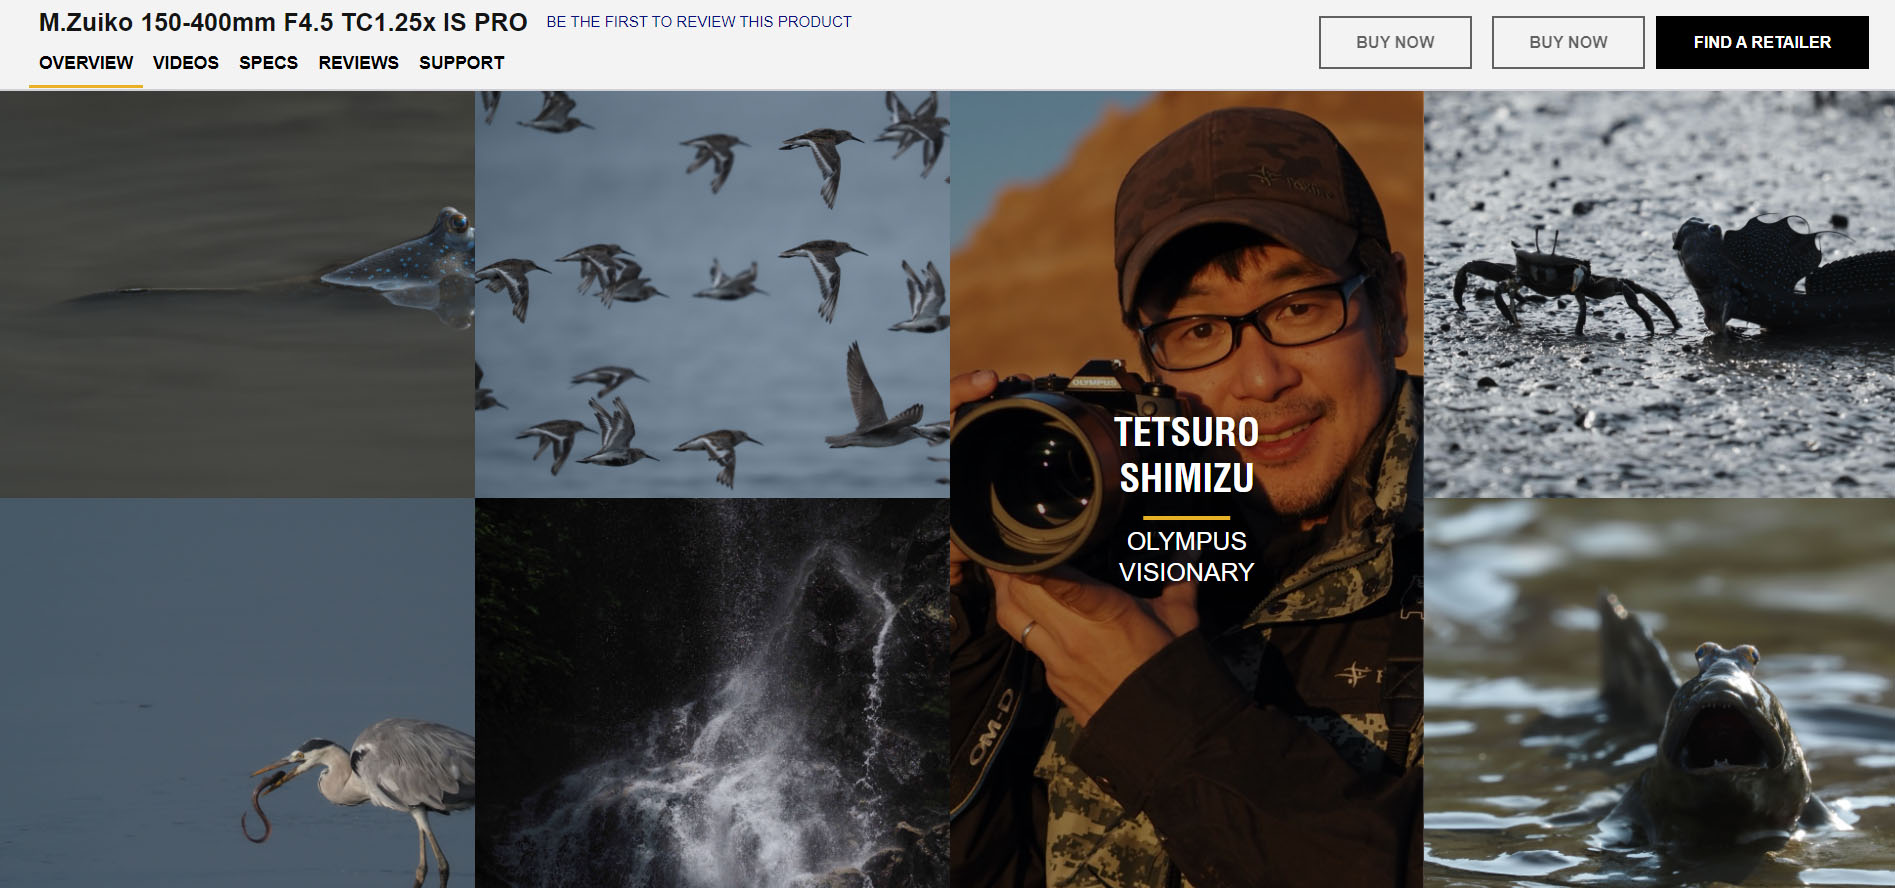This screenshot has width=1895, height=888.
Task: Open the flock of shorebirds photo
Action: point(712,294)
